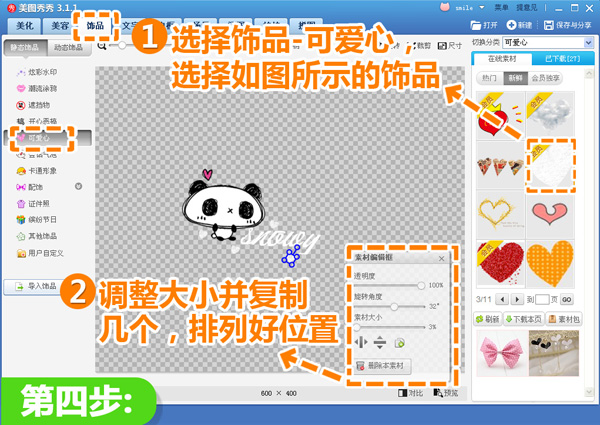
Task: Choose 遮挡物 category
Action: pos(33,105)
